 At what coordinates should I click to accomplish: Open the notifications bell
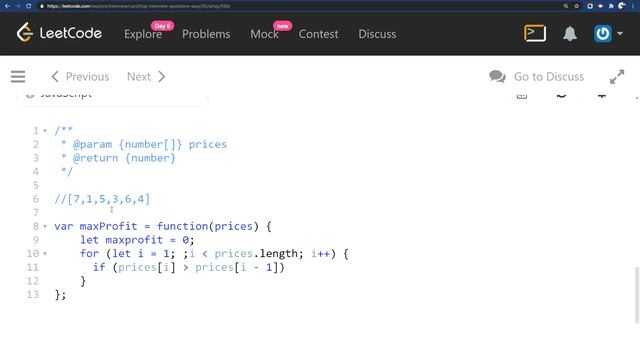[x=570, y=33]
